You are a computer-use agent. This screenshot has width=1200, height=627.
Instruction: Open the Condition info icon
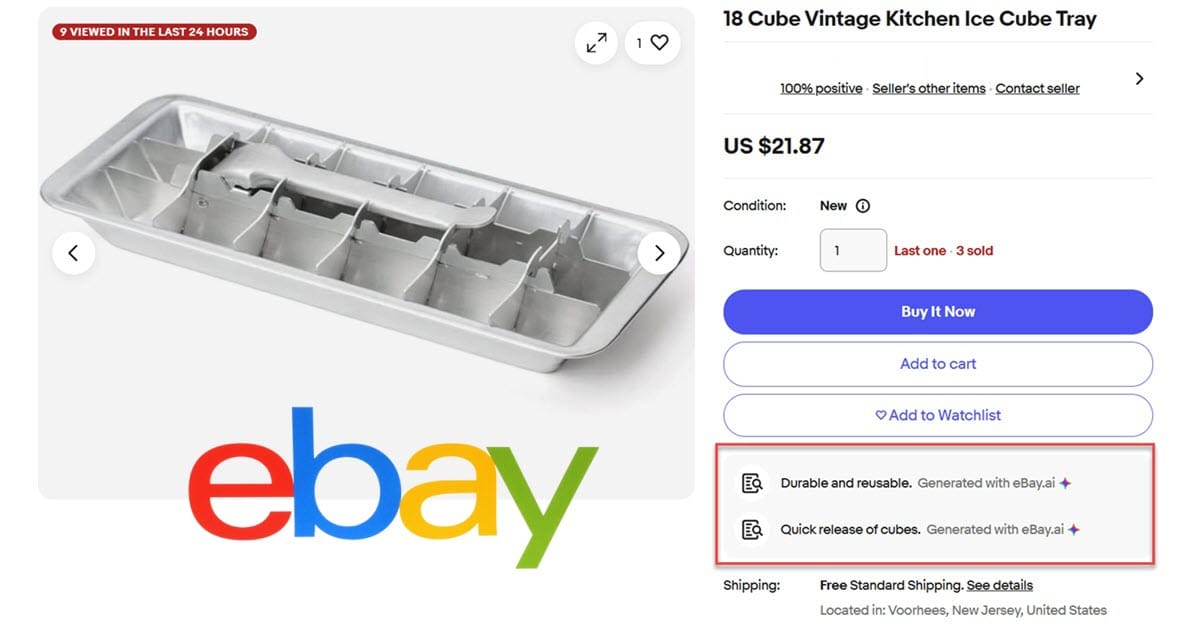[863, 206]
